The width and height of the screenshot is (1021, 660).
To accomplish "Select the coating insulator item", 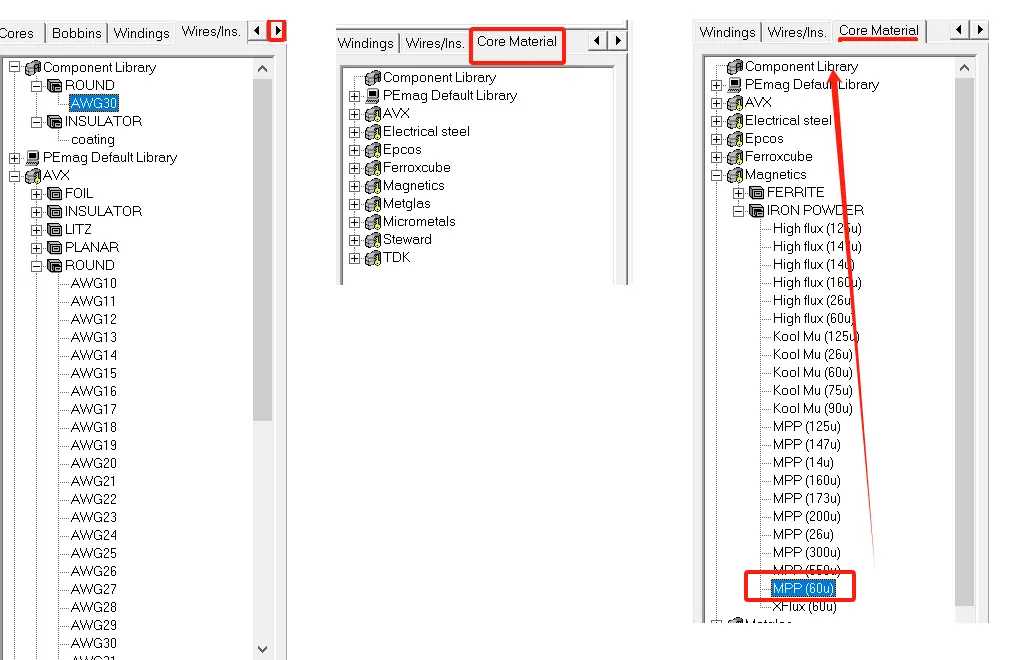I will coord(93,139).
